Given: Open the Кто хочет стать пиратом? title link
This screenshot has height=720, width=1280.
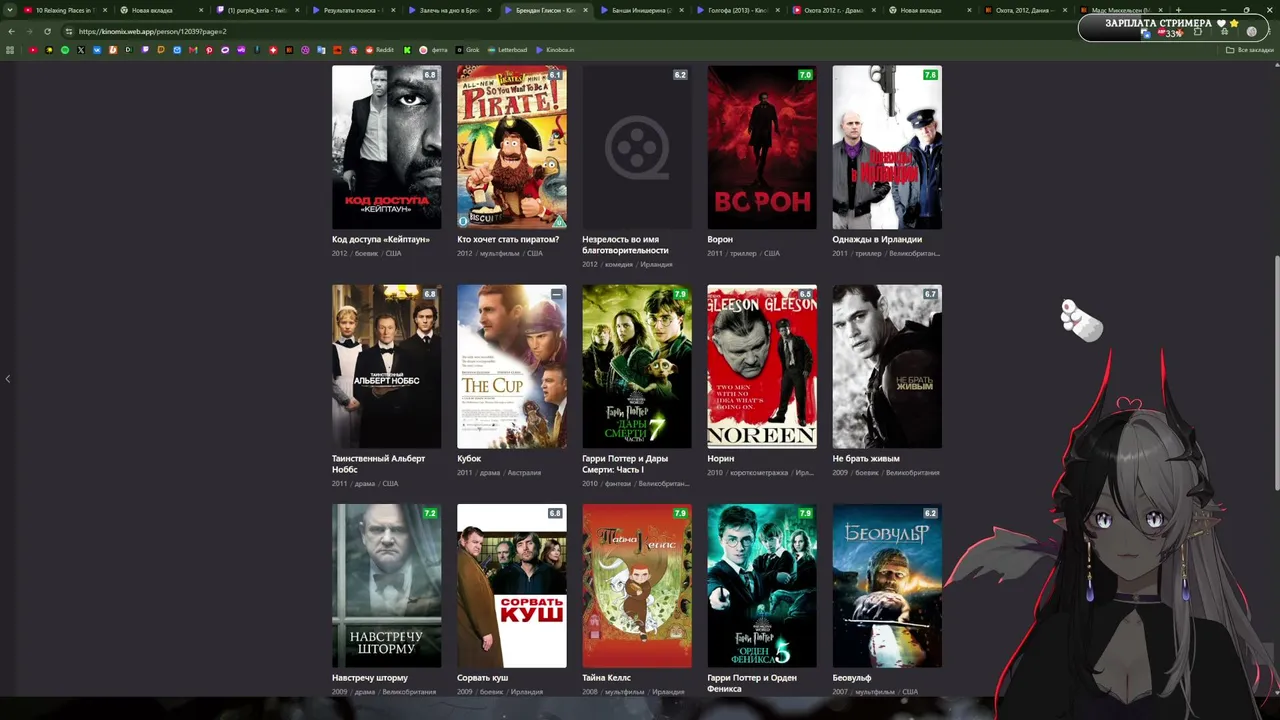Looking at the screenshot, I should [508, 240].
